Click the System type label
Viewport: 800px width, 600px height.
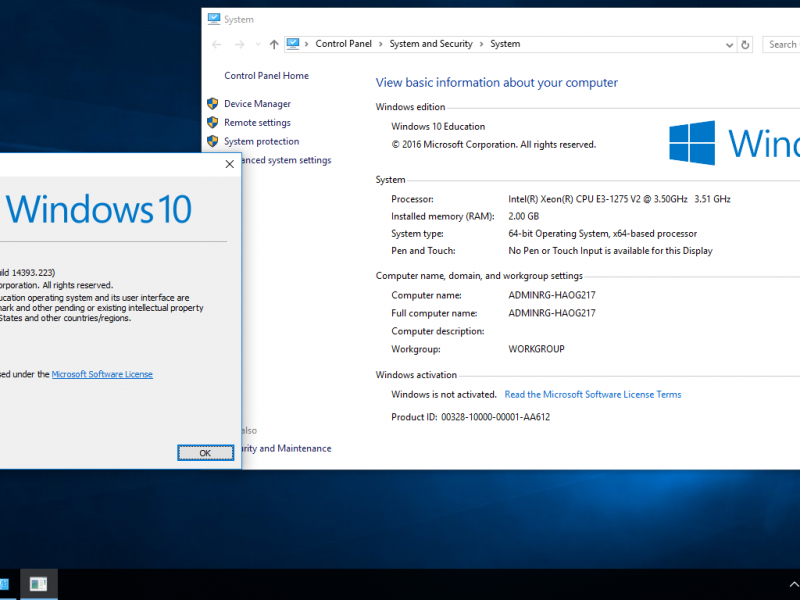tap(417, 234)
